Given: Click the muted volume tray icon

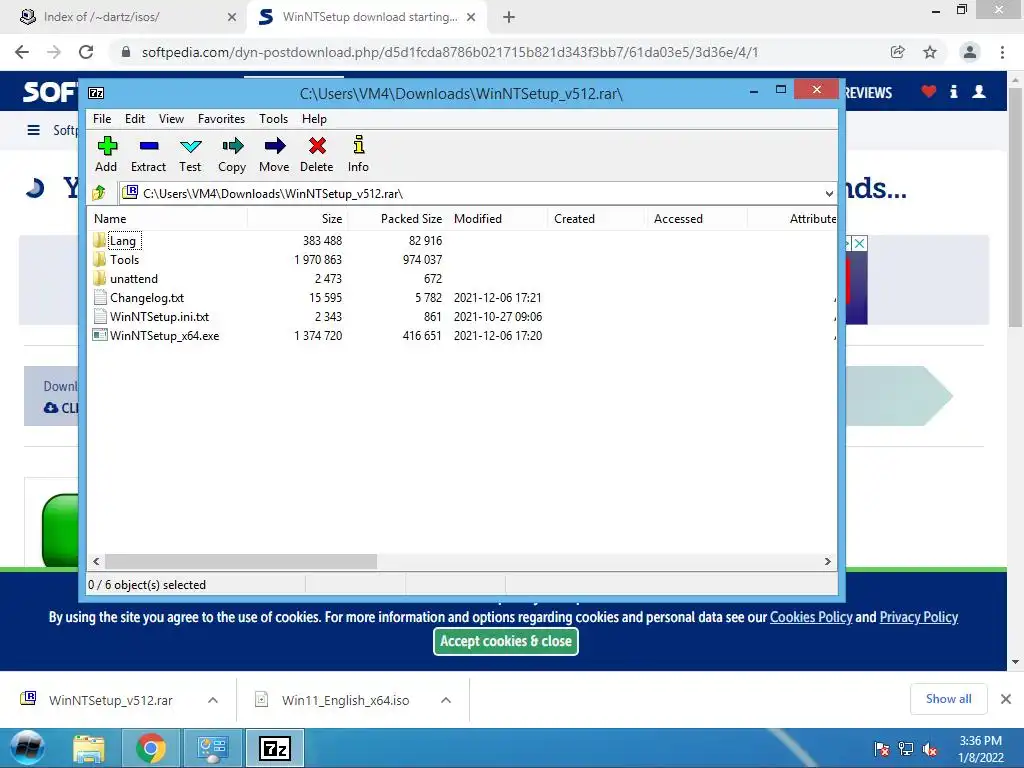Looking at the screenshot, I should [x=929, y=749].
